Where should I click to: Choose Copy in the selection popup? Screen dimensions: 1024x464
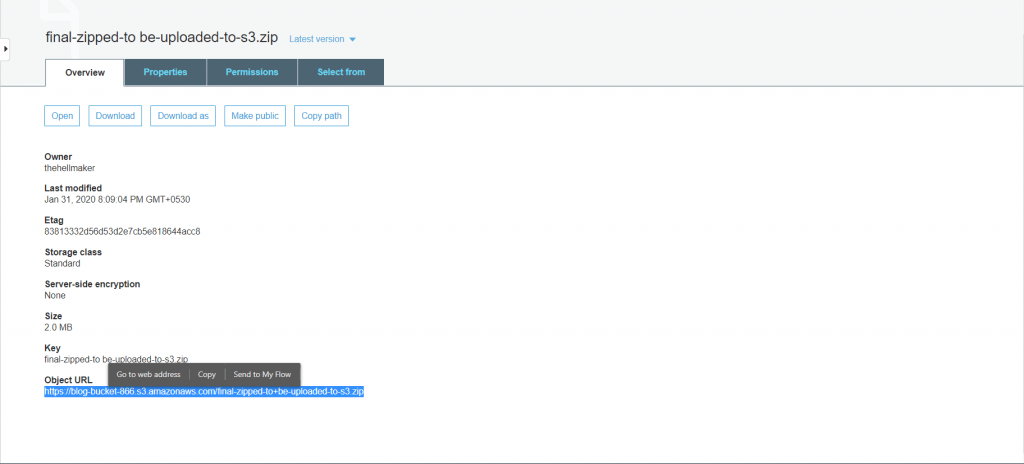207,374
